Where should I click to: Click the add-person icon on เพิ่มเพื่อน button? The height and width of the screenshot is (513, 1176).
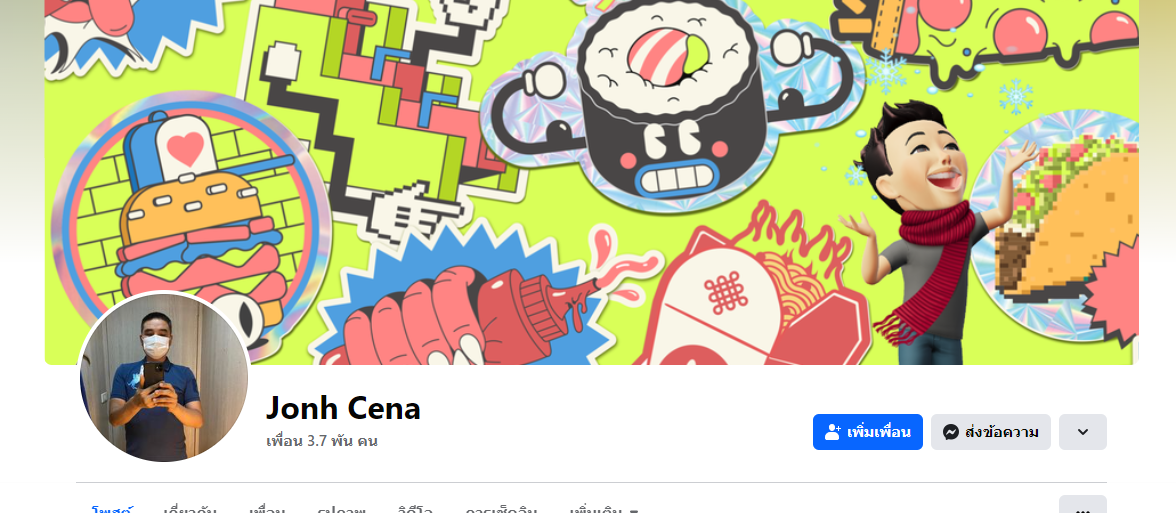coord(832,432)
